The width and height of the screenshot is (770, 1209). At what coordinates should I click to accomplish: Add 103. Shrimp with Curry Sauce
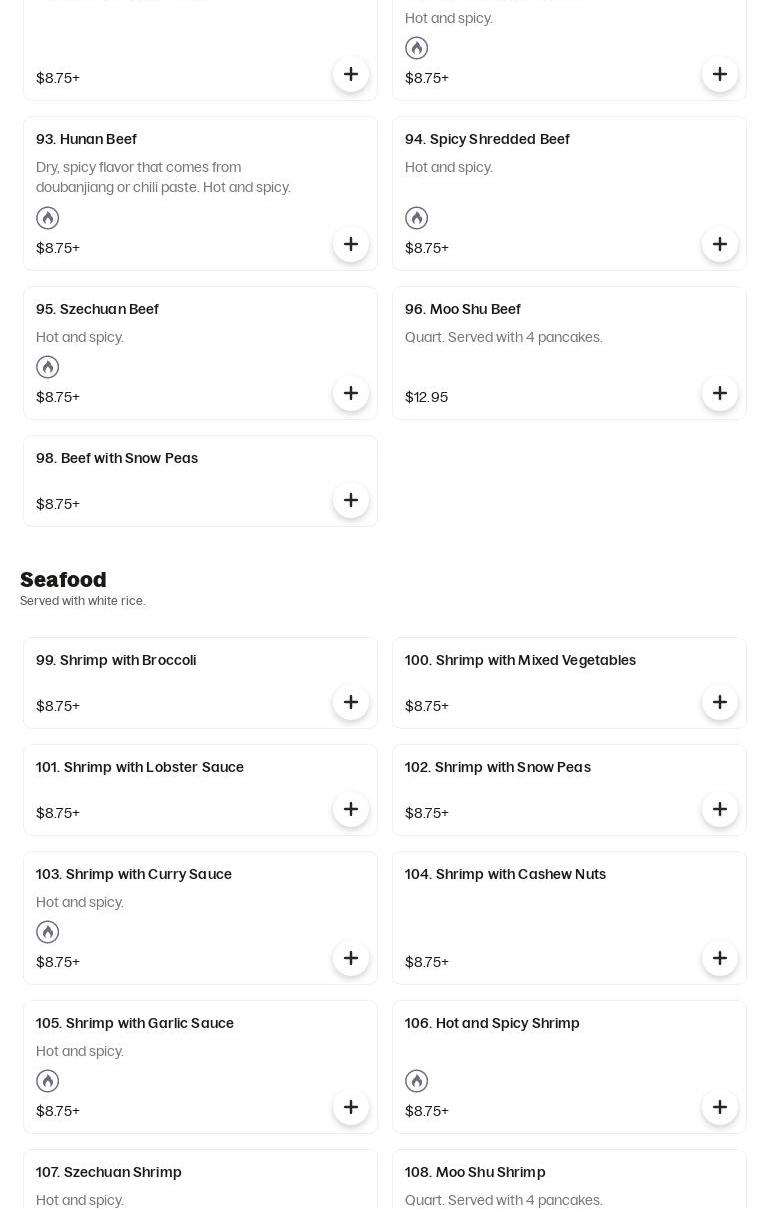point(351,958)
